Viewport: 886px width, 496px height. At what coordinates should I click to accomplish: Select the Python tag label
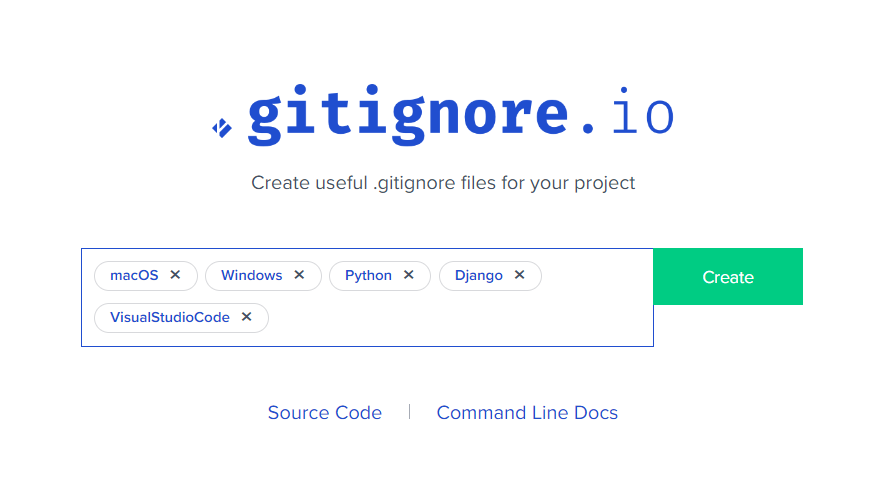368,275
